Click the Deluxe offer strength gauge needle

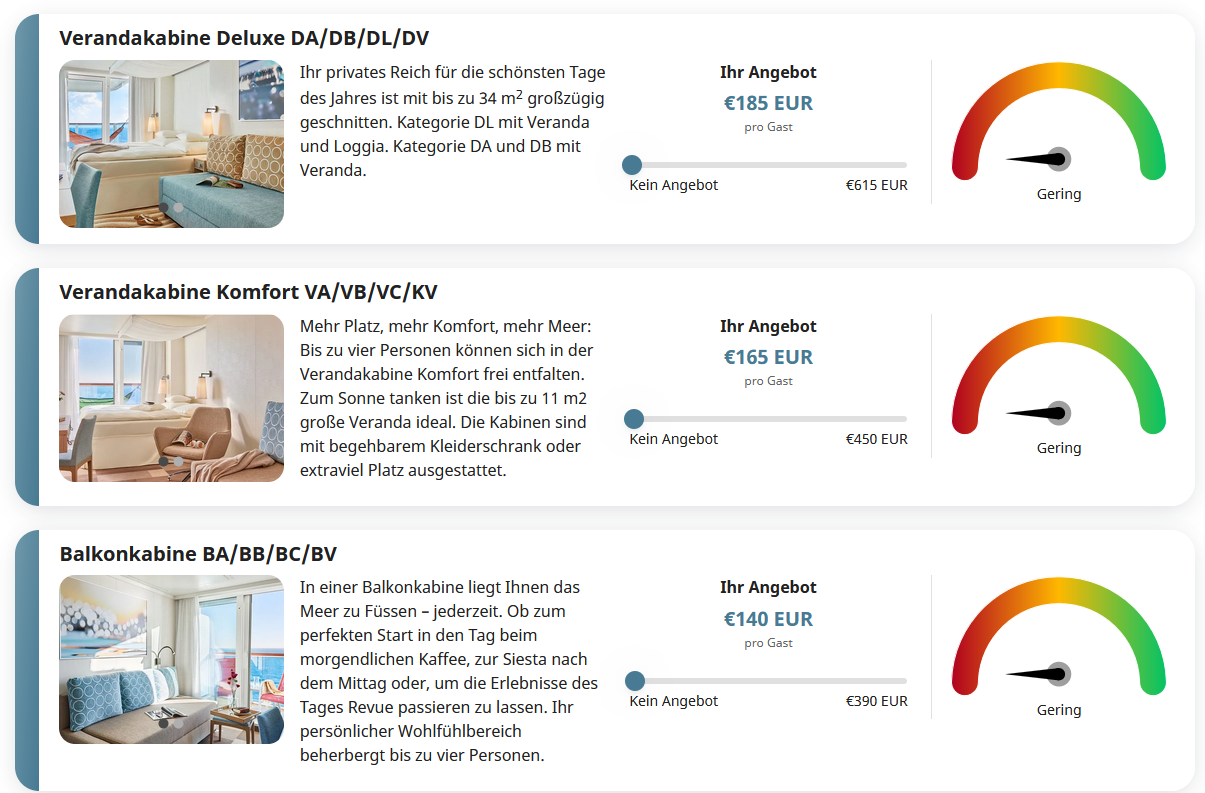[x=1040, y=159]
